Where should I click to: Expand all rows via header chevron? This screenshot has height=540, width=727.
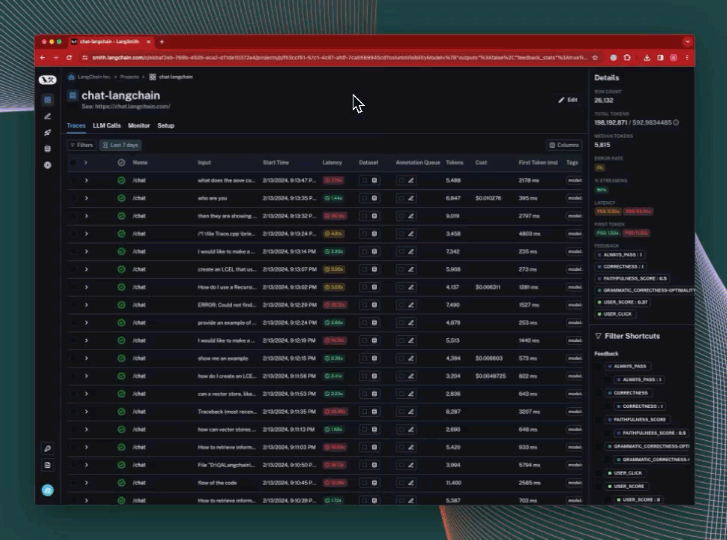86,163
